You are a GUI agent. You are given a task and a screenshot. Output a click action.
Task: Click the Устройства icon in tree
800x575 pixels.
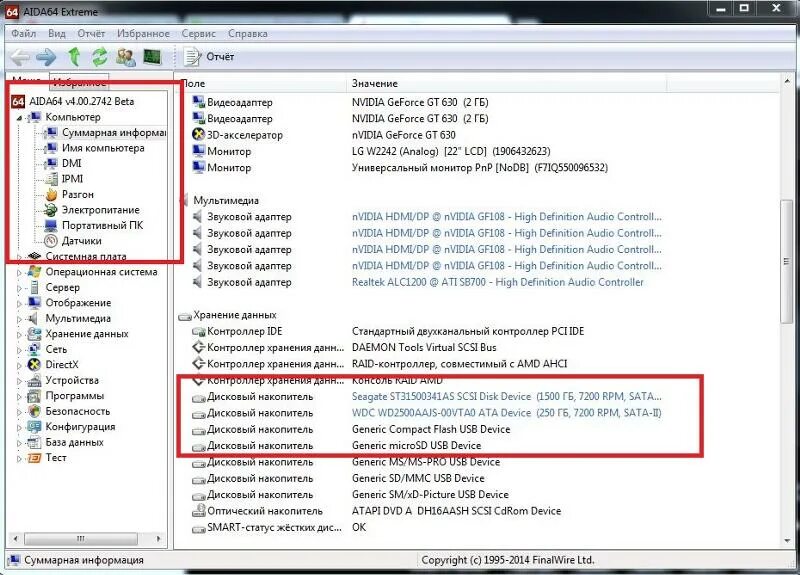pos(35,381)
